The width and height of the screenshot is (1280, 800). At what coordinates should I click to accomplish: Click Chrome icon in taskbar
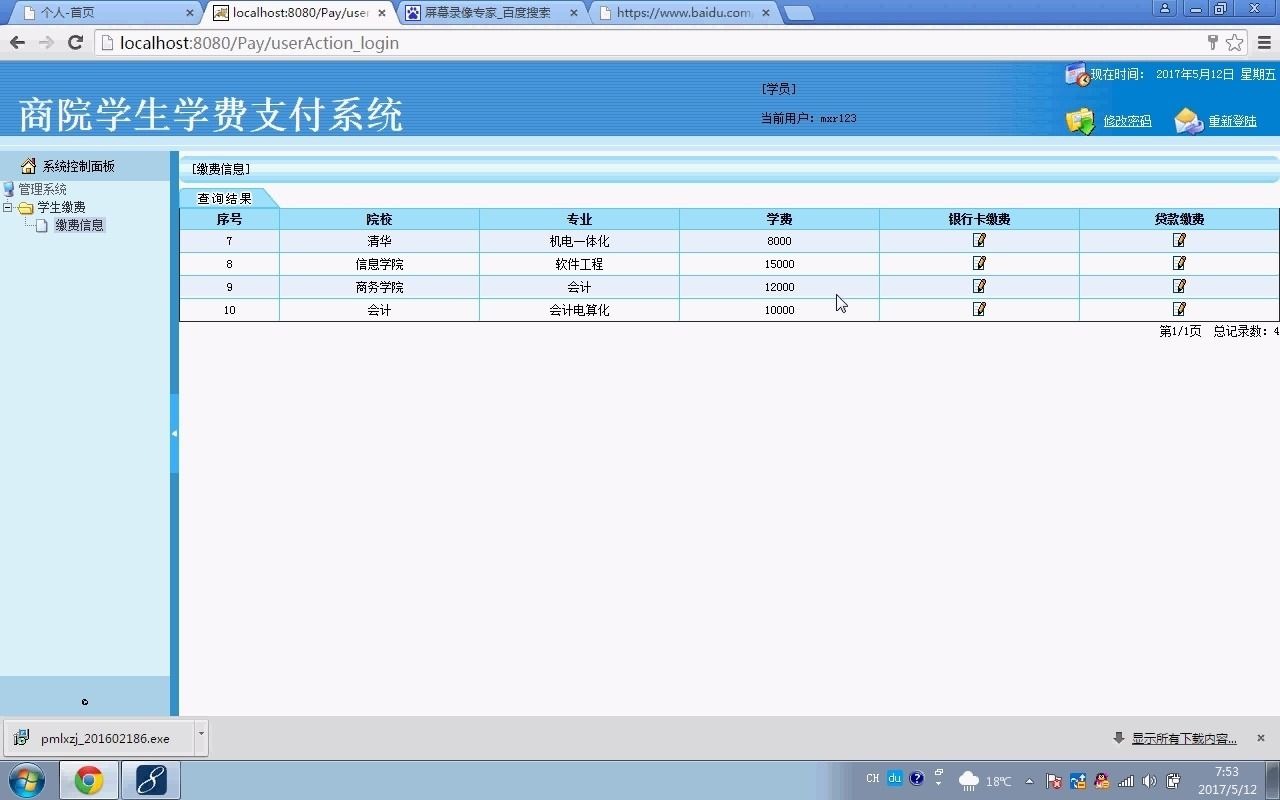point(89,780)
